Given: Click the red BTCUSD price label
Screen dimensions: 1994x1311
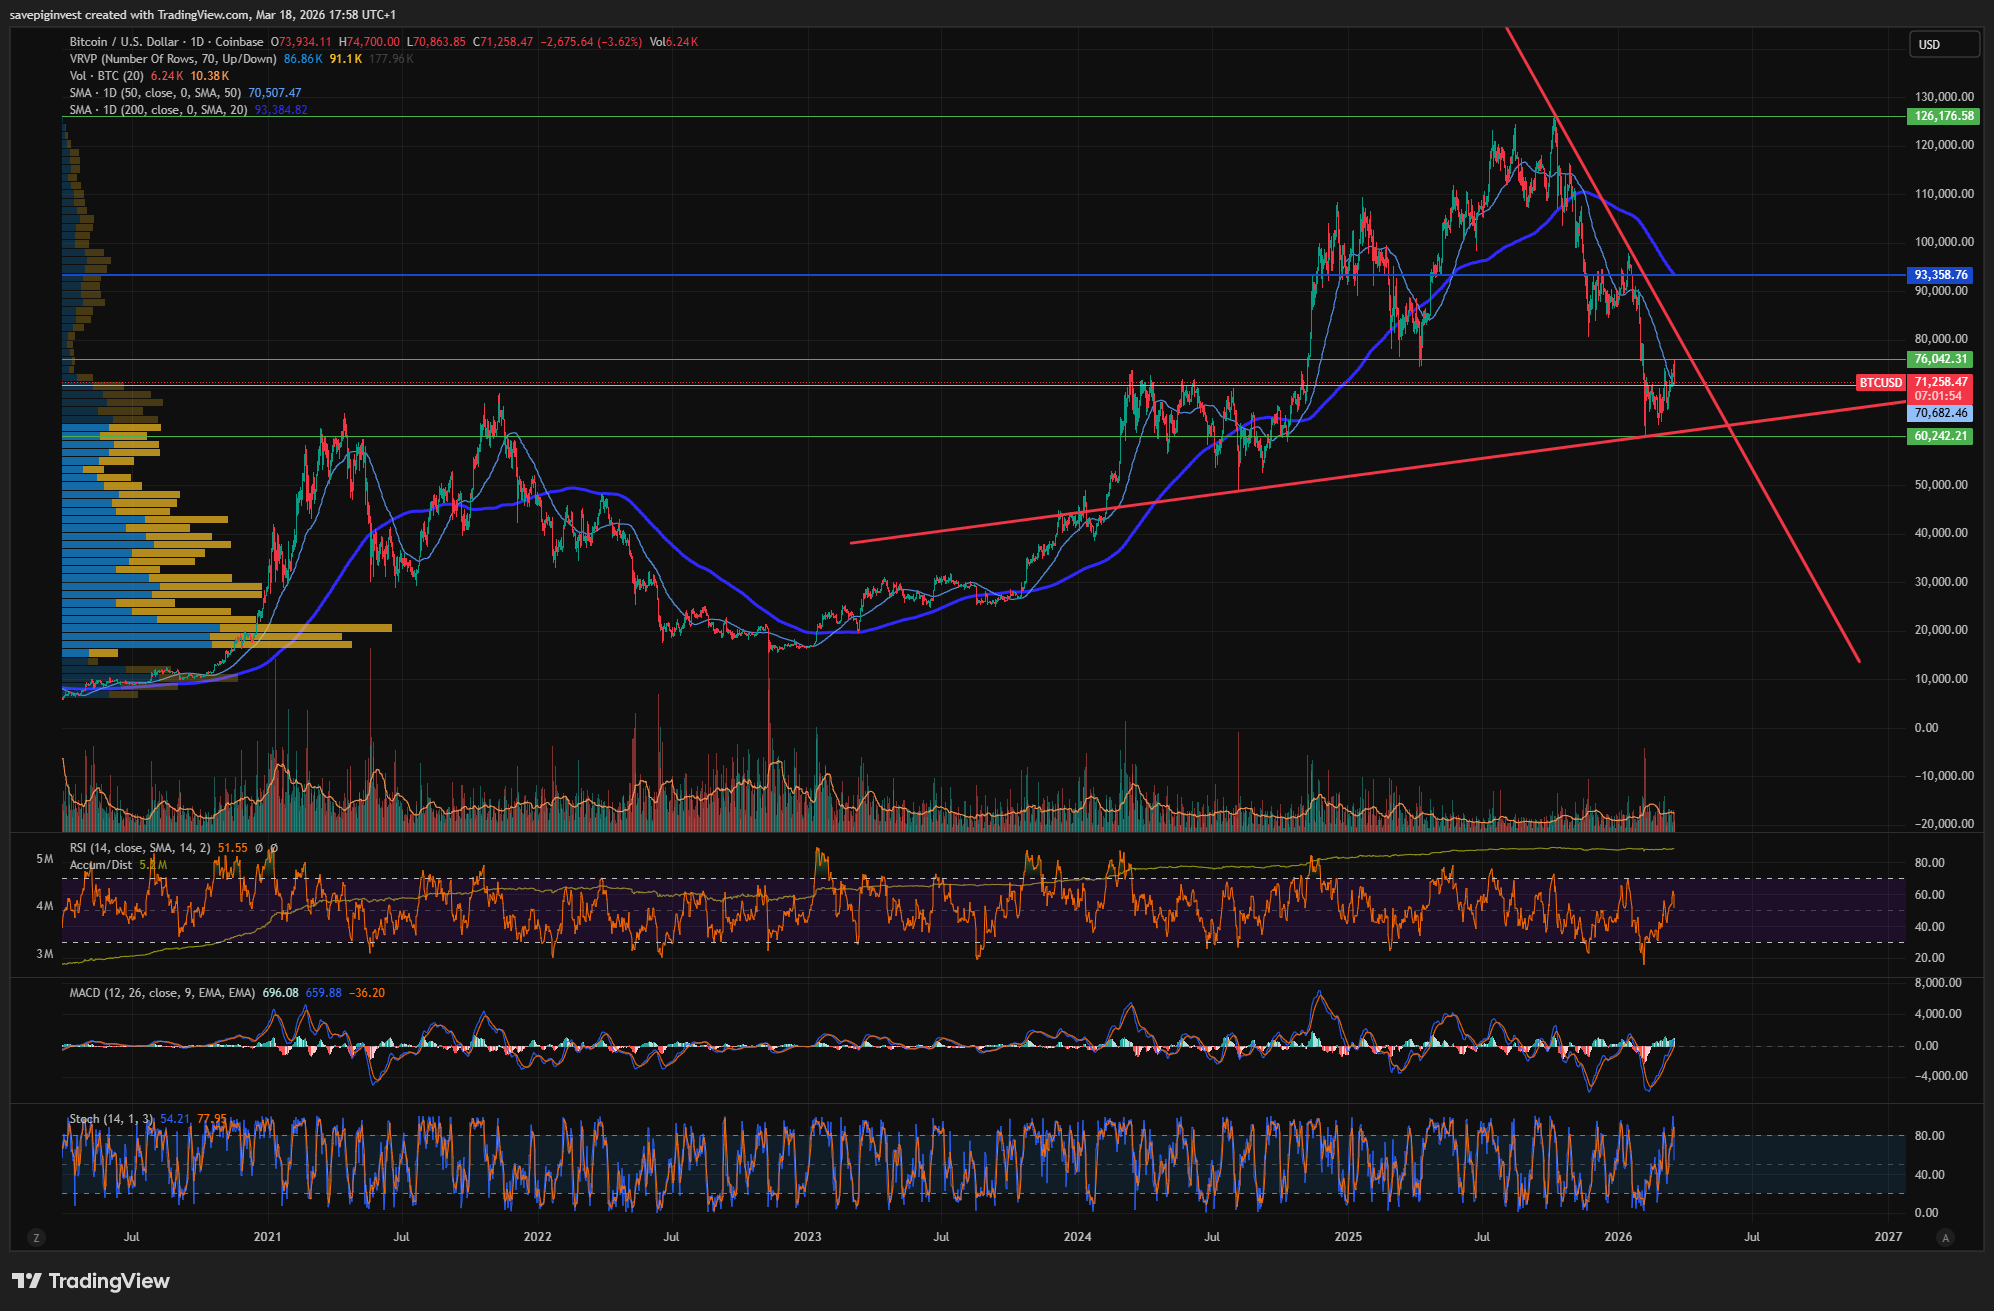Looking at the screenshot, I should point(1880,383).
